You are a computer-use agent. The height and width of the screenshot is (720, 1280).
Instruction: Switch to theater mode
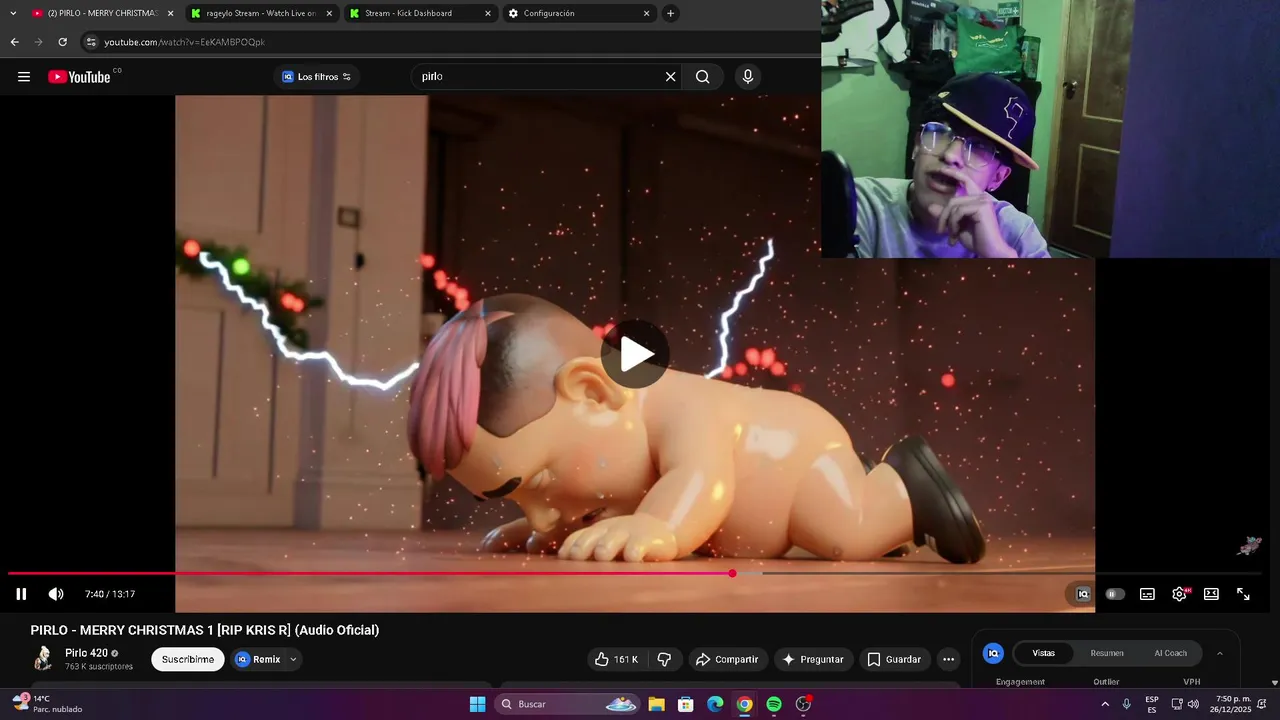(1211, 594)
